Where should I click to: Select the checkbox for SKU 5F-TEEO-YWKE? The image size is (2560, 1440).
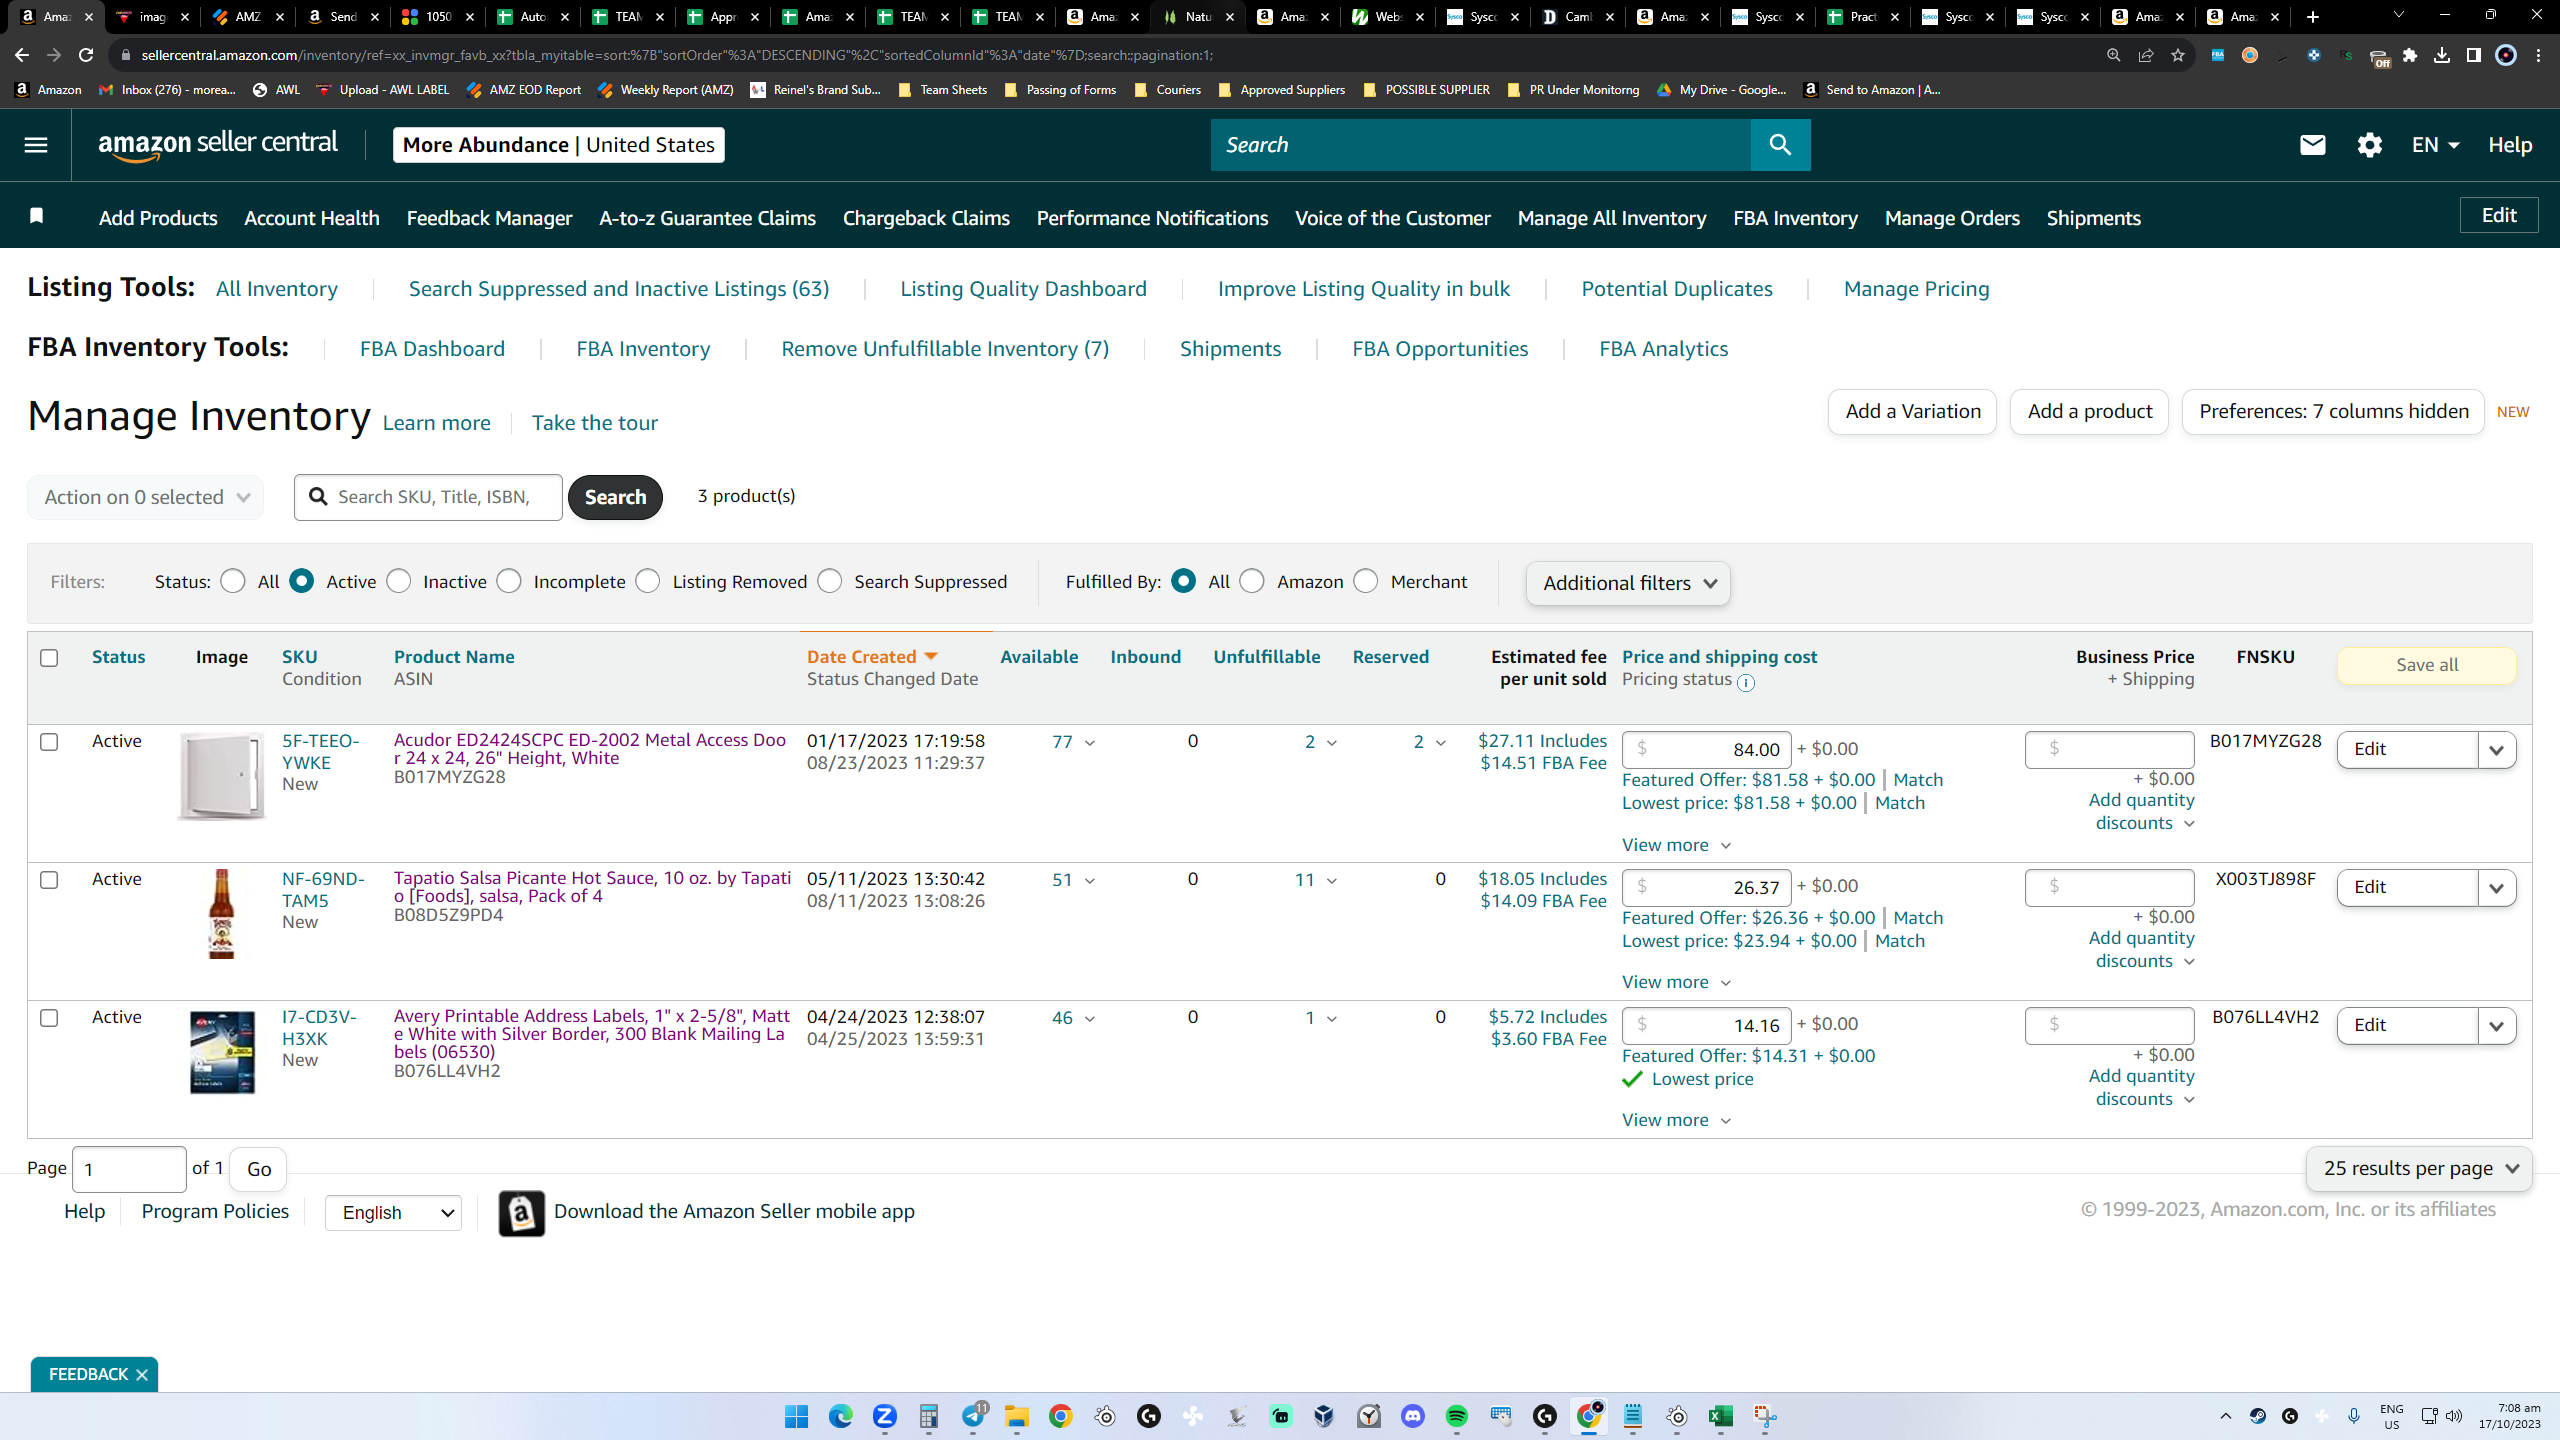pos(49,742)
